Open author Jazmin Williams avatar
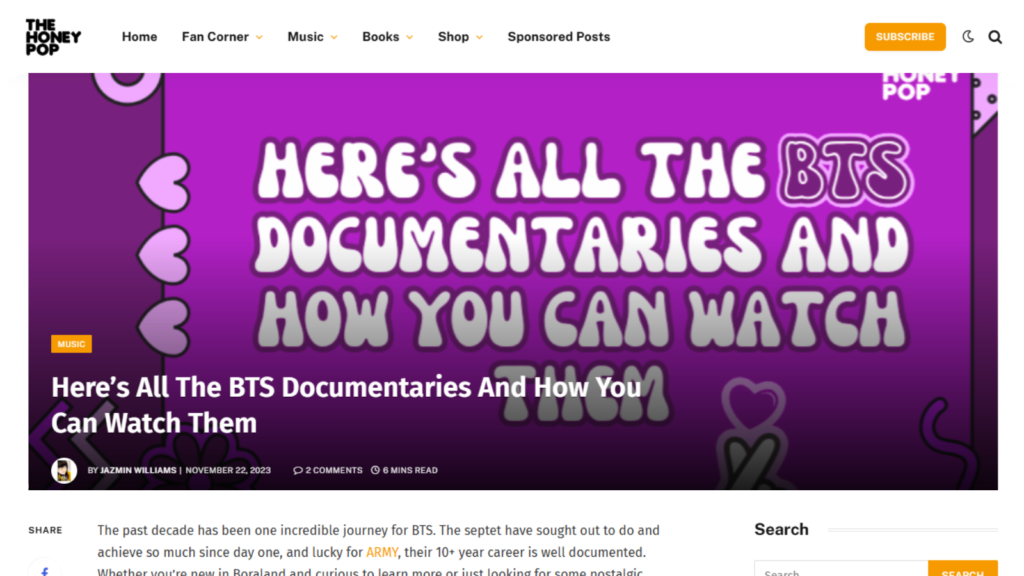 [x=64, y=470]
